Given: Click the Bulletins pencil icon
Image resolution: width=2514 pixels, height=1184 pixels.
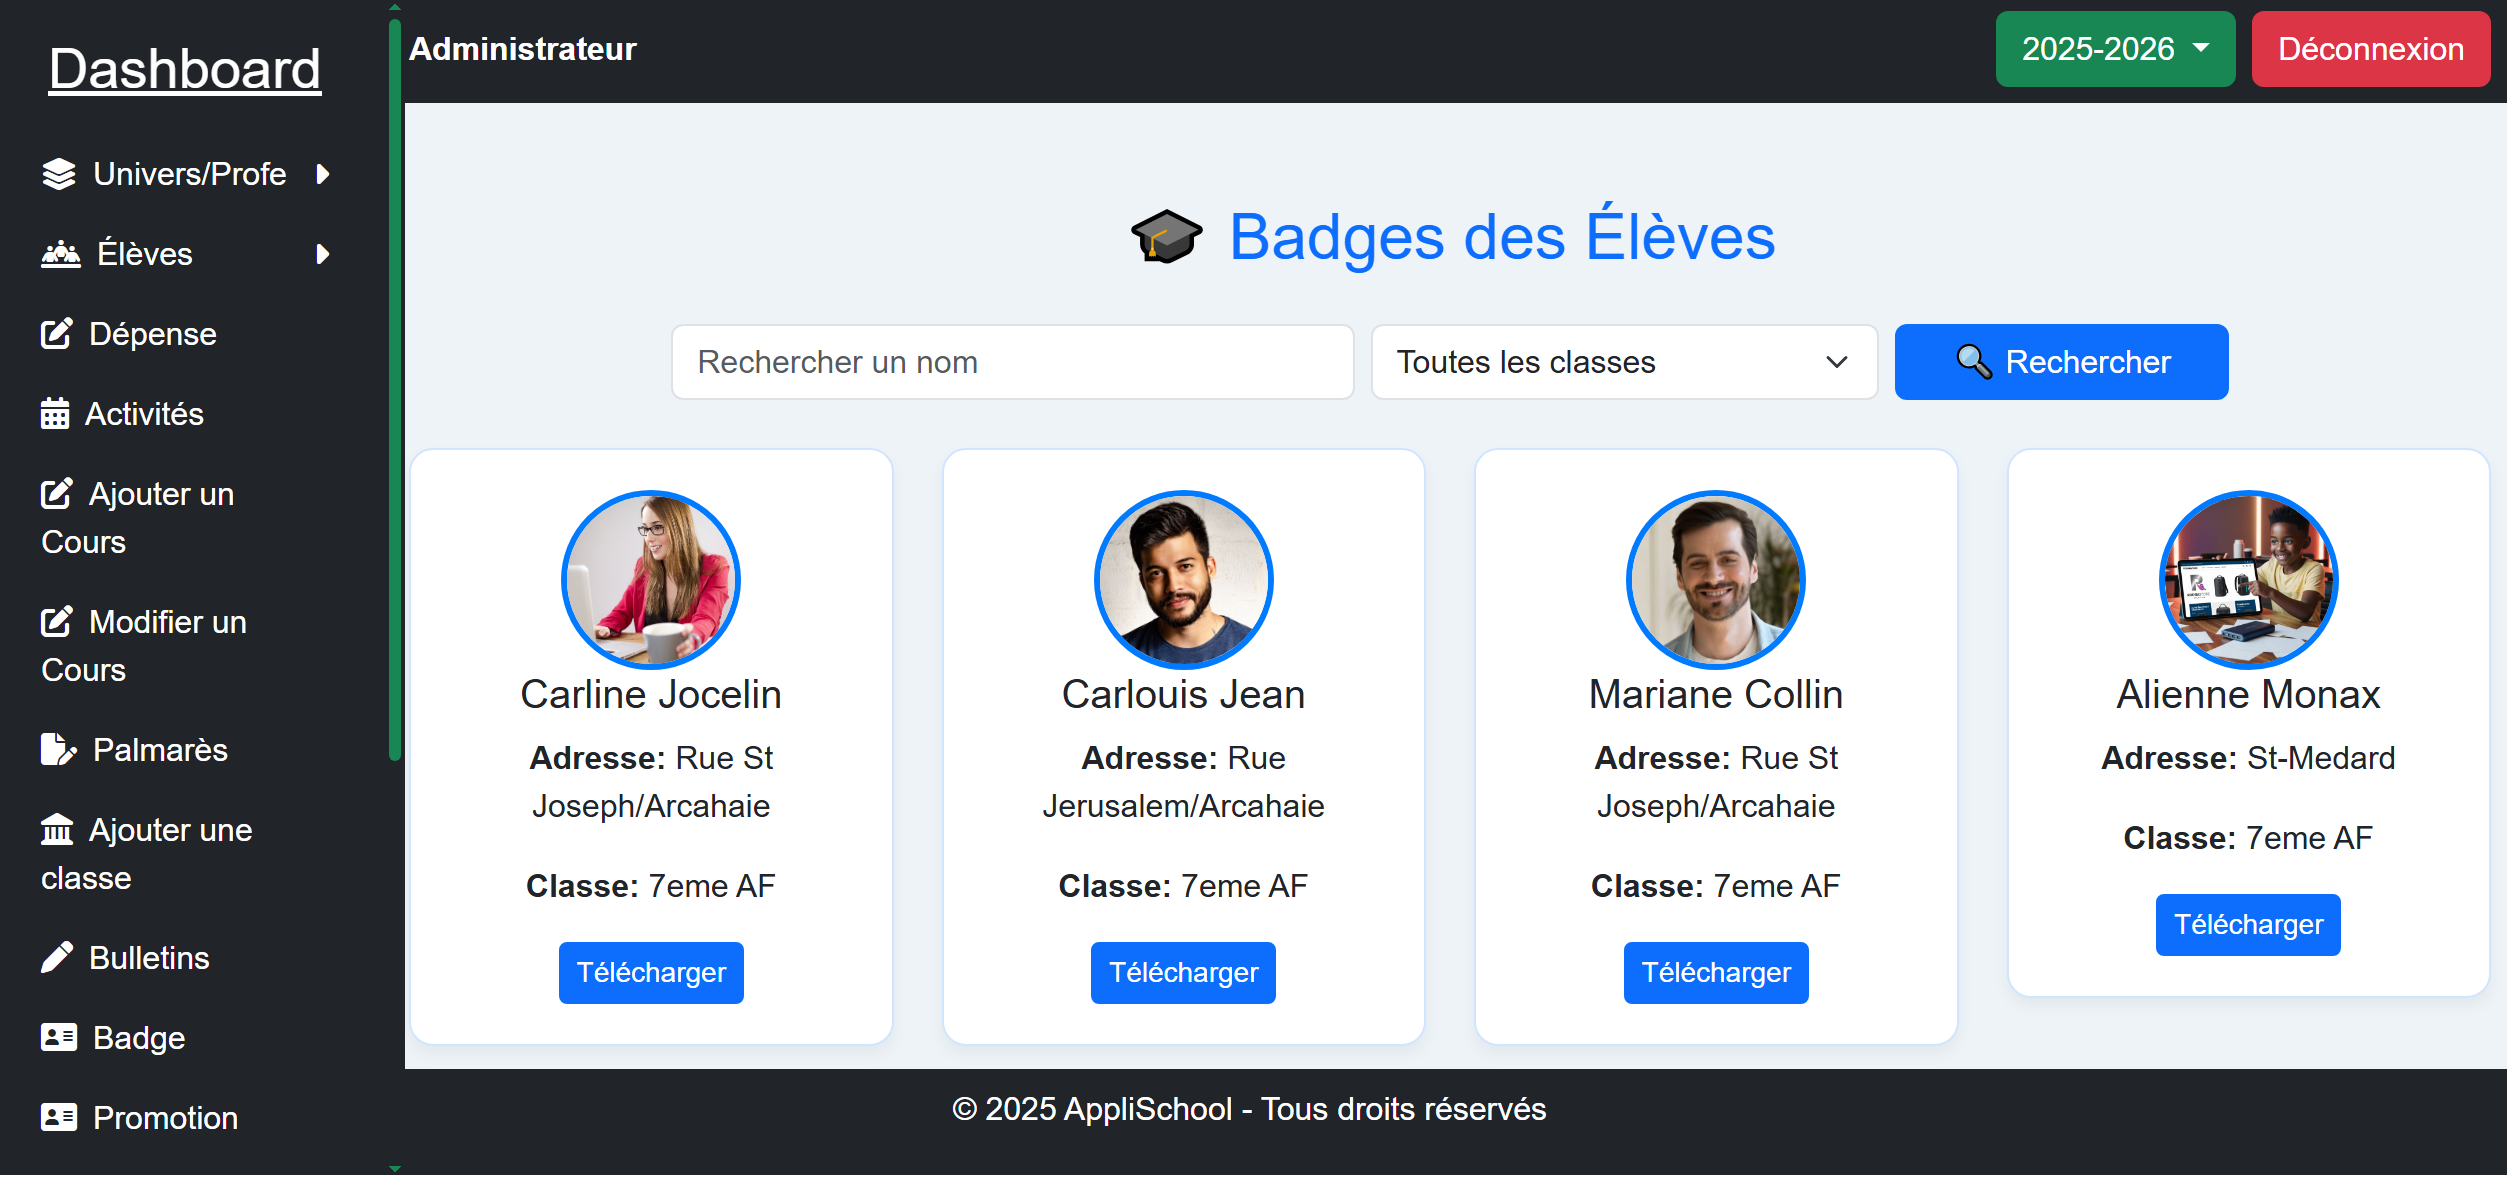Looking at the screenshot, I should 57,957.
